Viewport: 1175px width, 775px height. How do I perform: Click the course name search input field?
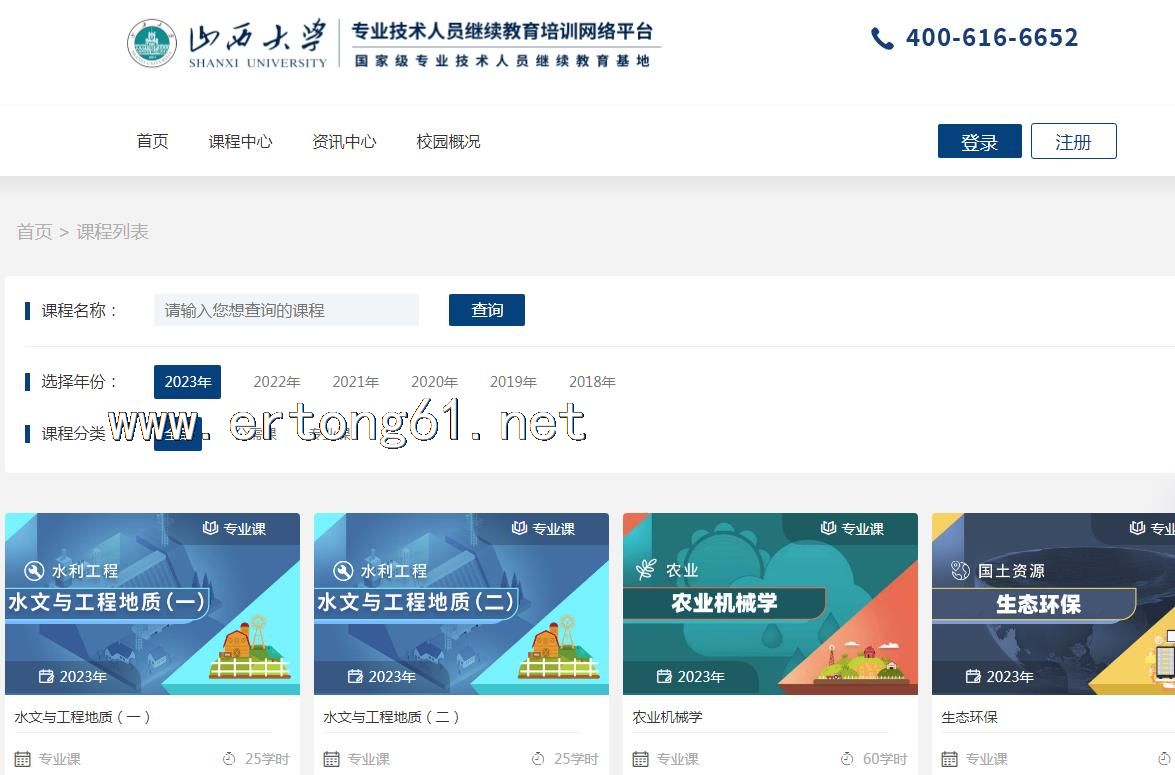click(286, 310)
